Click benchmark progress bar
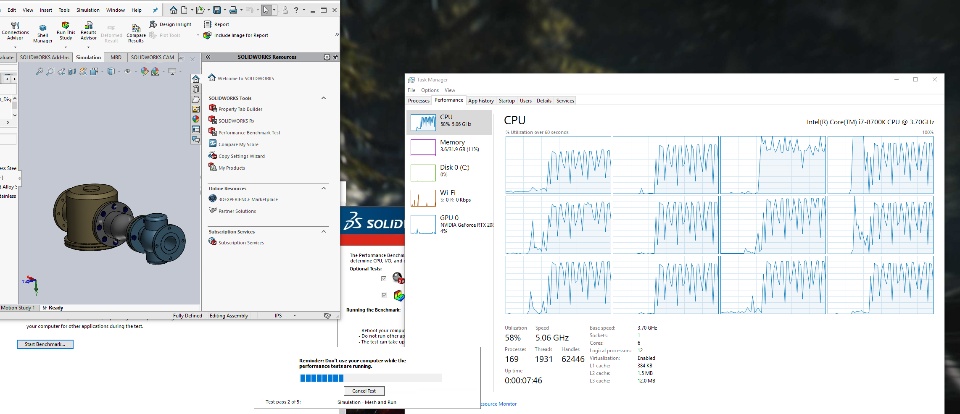This screenshot has height=414, width=960. [370, 378]
